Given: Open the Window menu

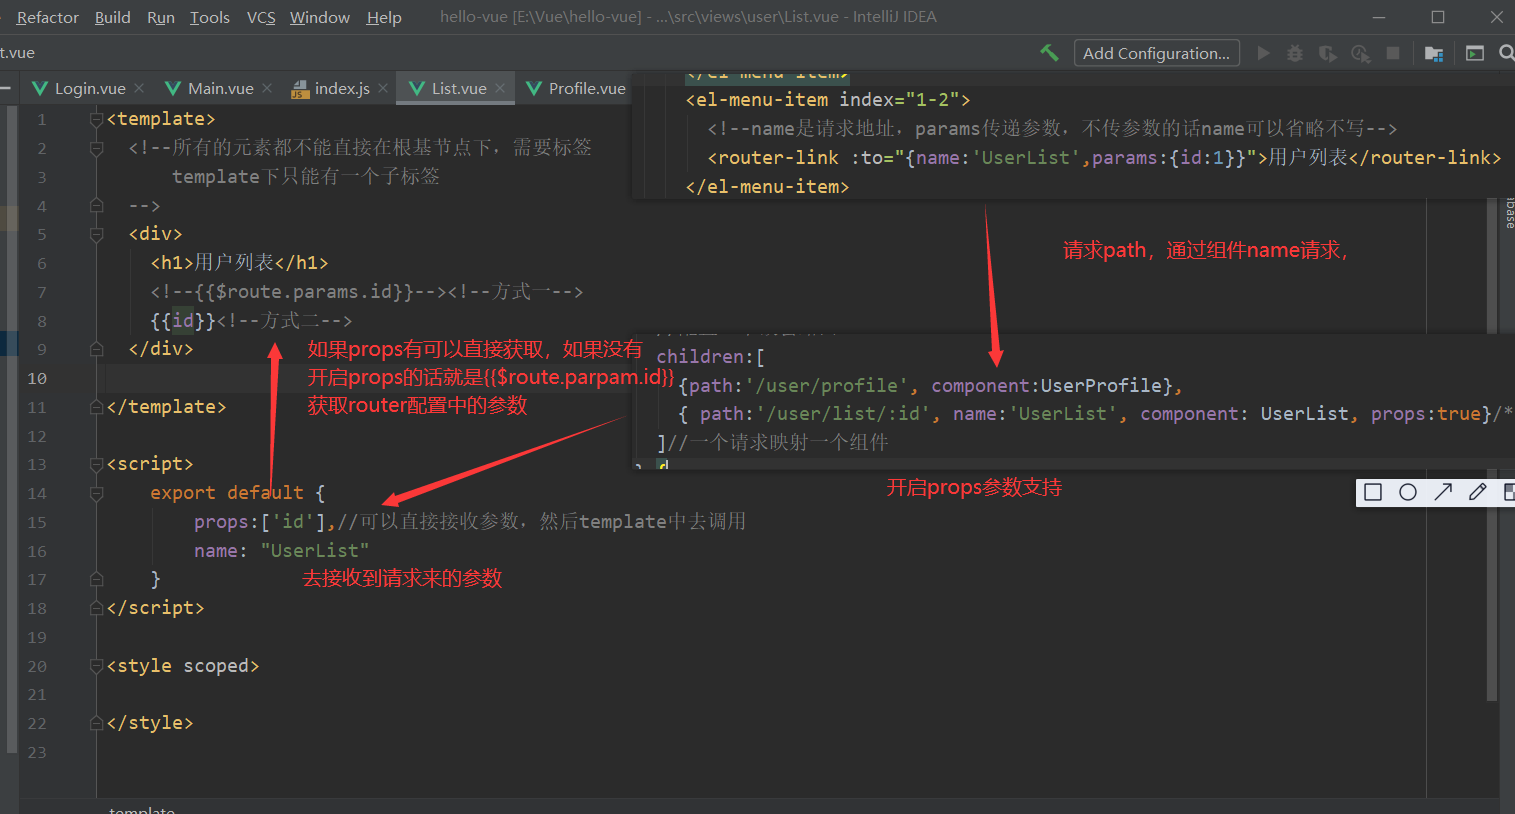Looking at the screenshot, I should tap(320, 17).
